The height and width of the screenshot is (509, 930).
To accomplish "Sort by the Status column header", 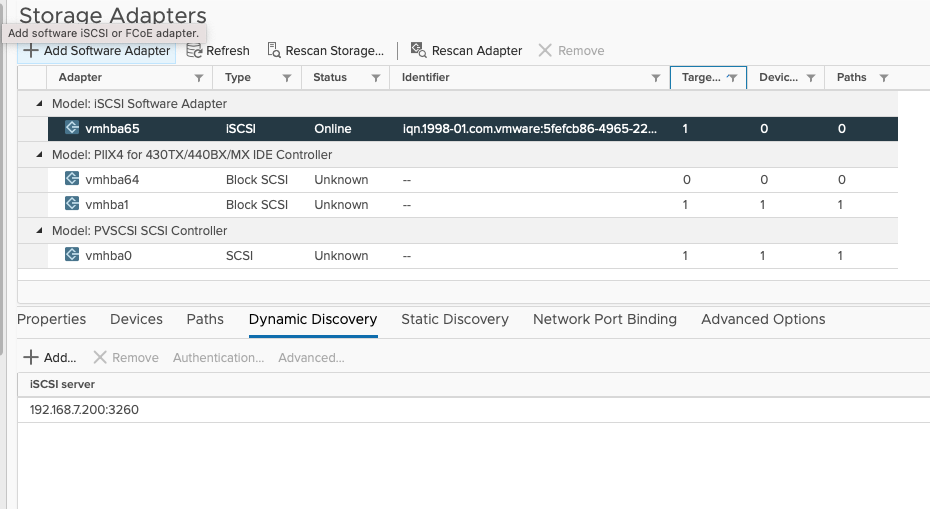I will [330, 78].
